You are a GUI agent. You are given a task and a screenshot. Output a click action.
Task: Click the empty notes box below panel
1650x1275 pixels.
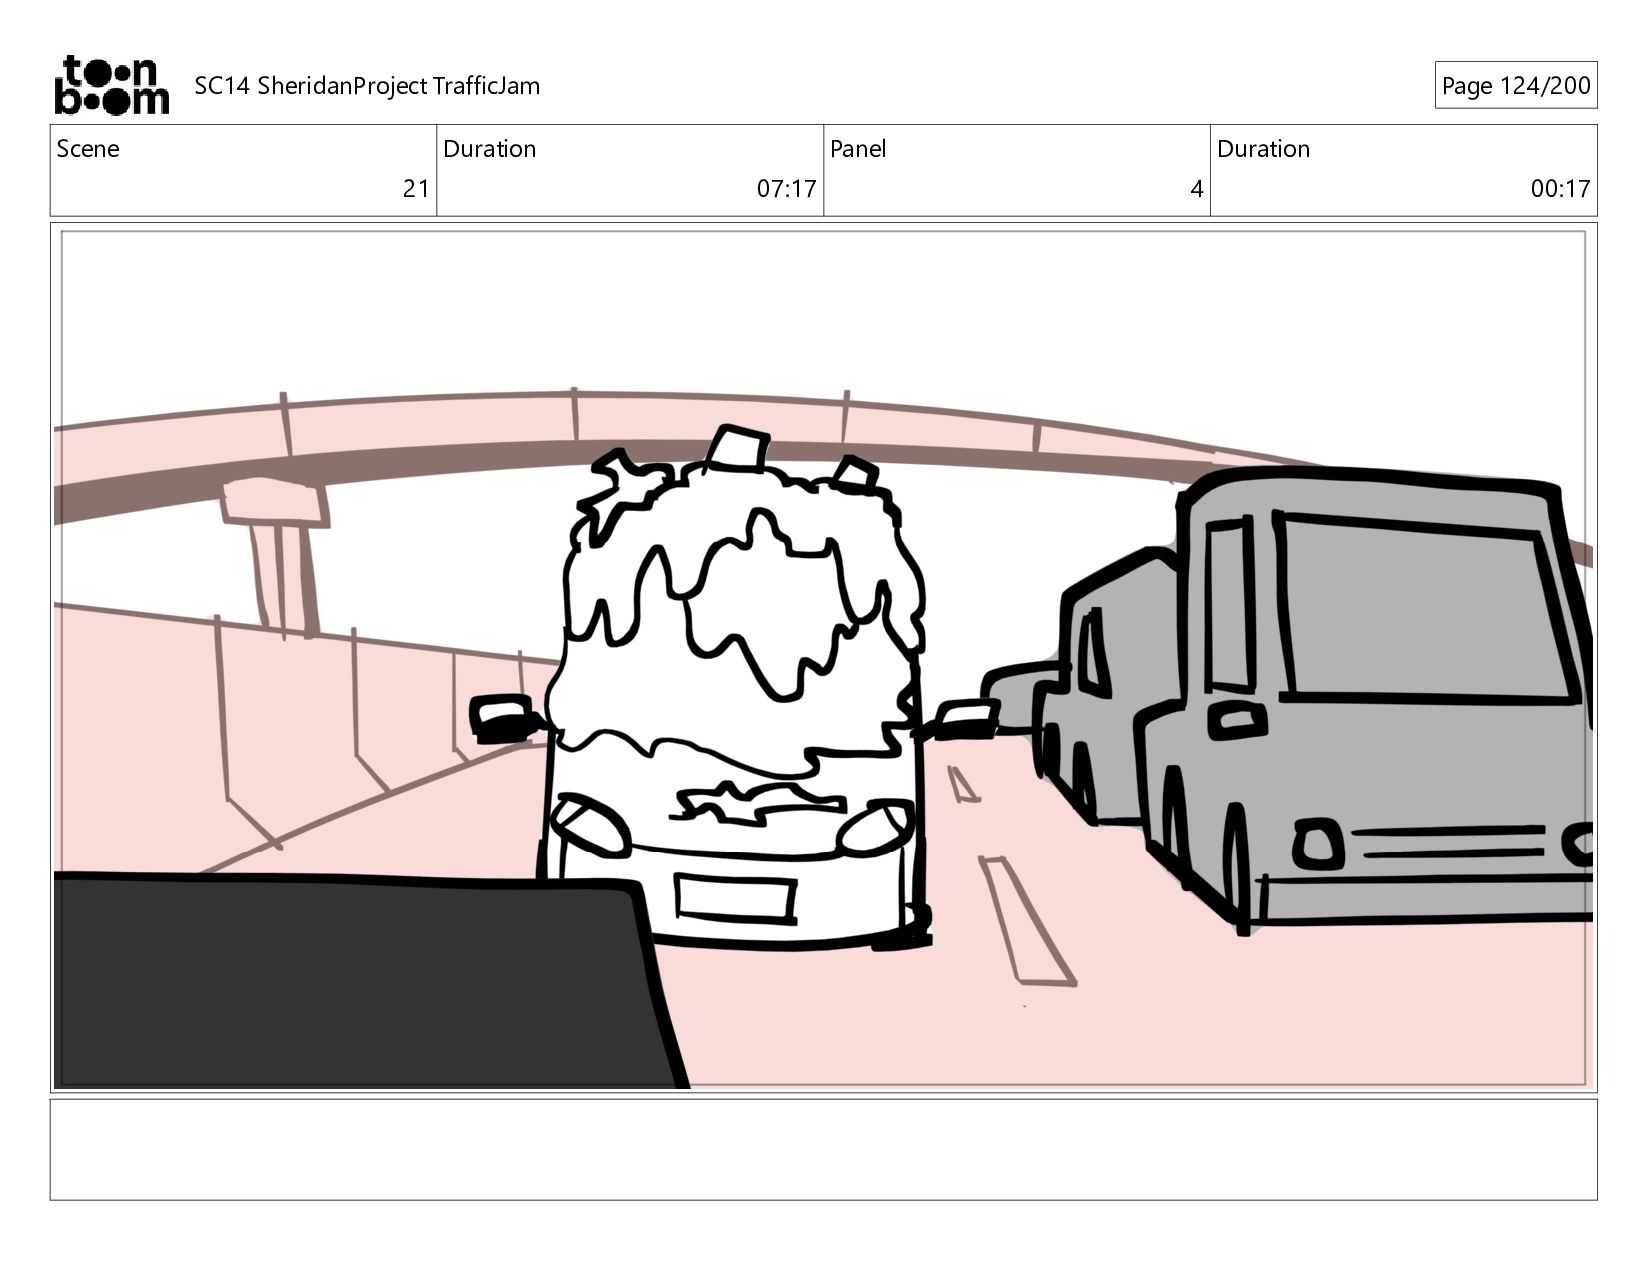823,1150
